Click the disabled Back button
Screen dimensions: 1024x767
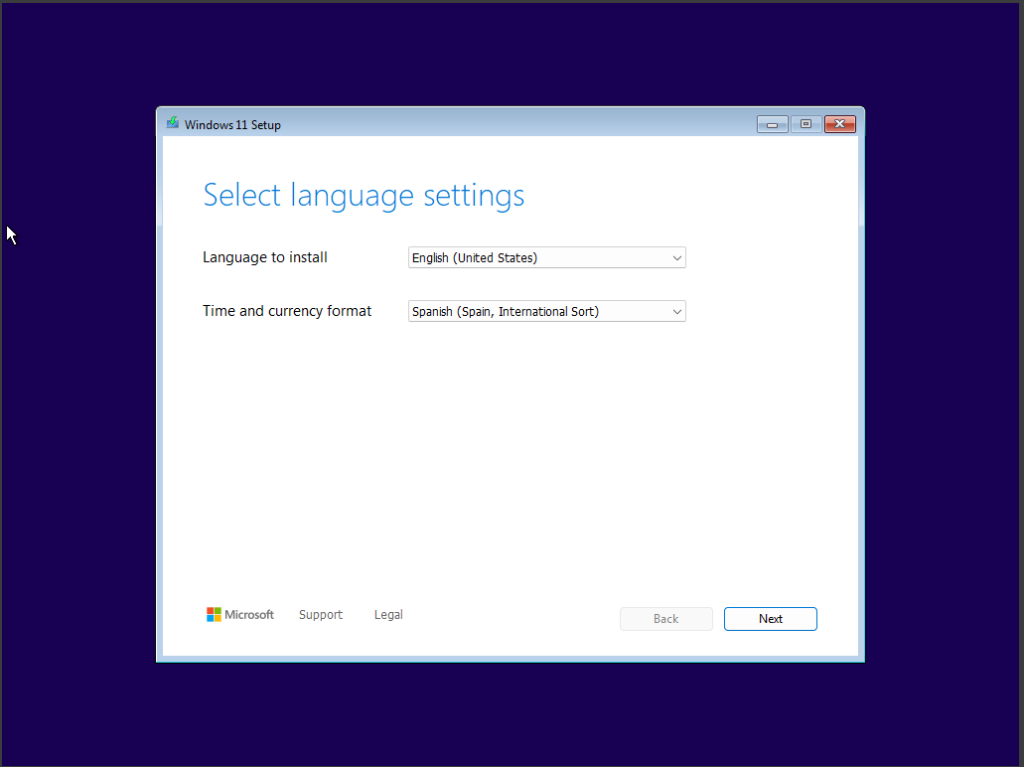[665, 619]
